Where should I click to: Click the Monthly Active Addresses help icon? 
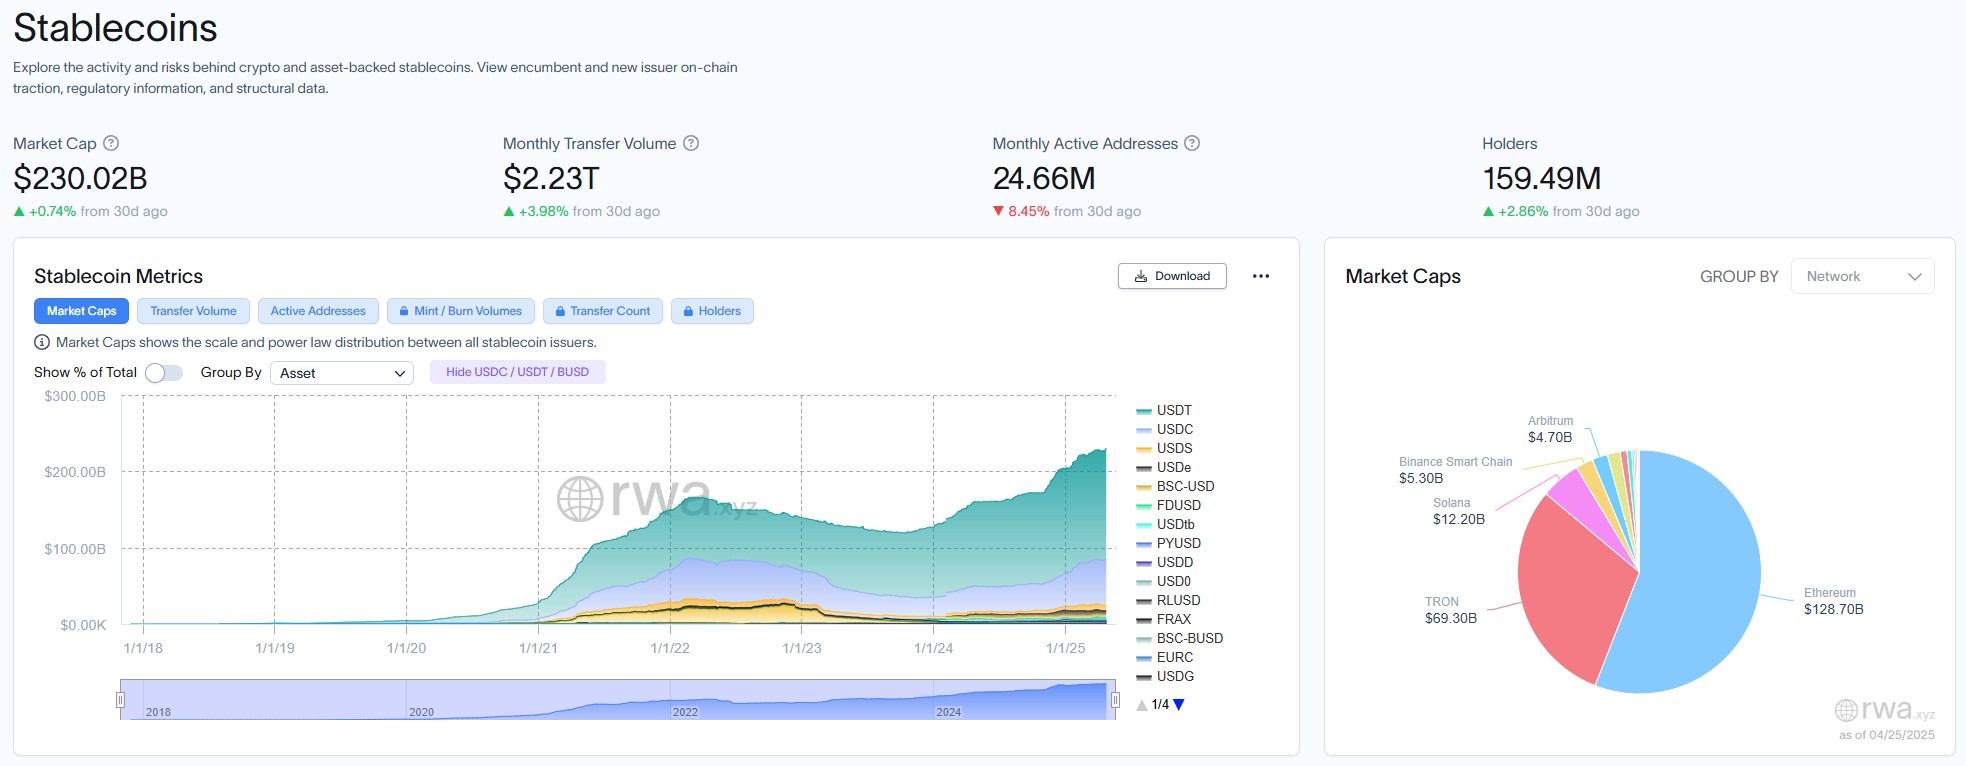click(1192, 143)
